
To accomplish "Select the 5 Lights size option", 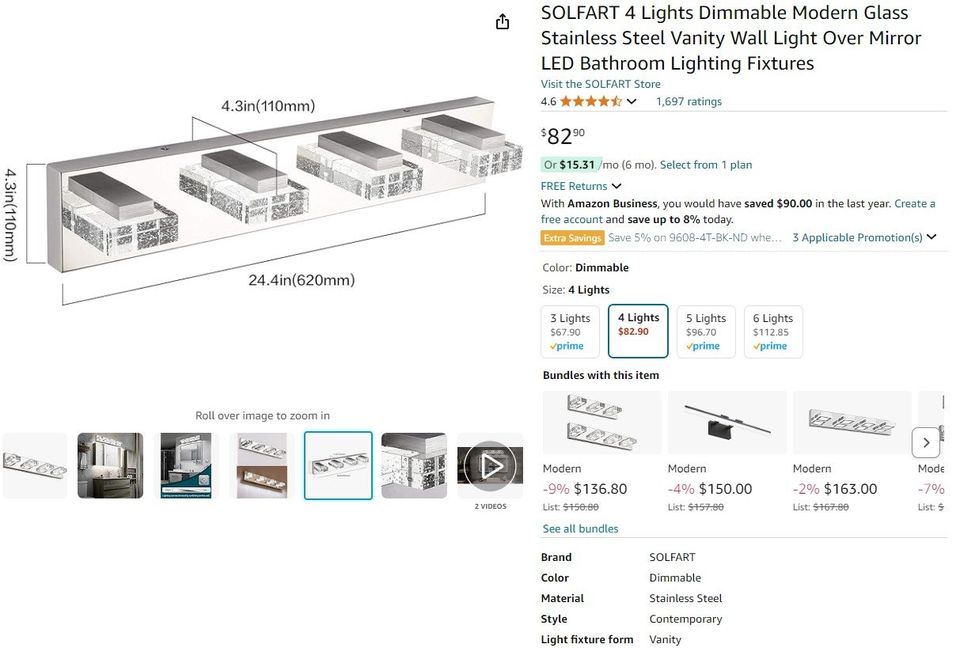I will (x=706, y=332).
